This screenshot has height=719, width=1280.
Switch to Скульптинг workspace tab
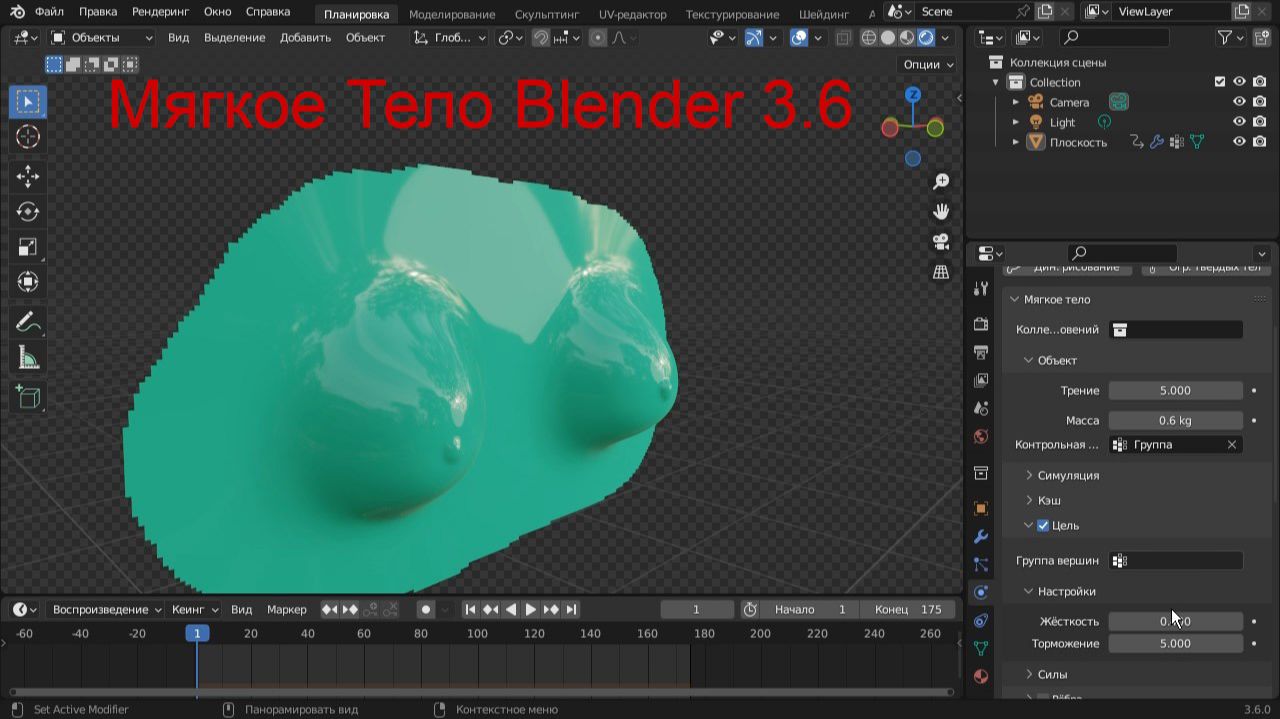click(547, 14)
